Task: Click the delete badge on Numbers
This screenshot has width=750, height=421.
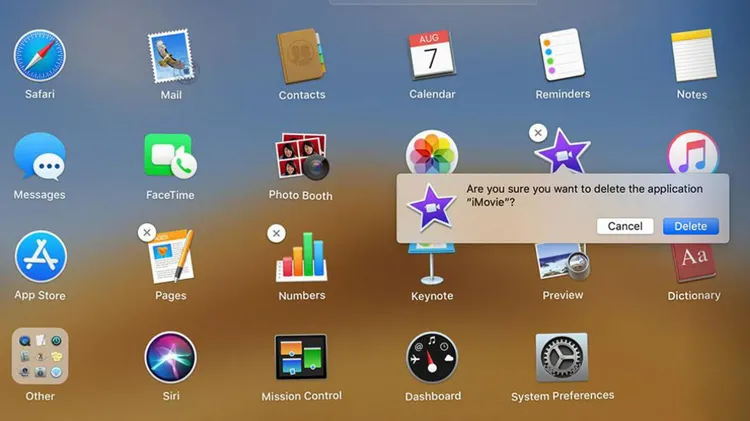Action: (276, 233)
